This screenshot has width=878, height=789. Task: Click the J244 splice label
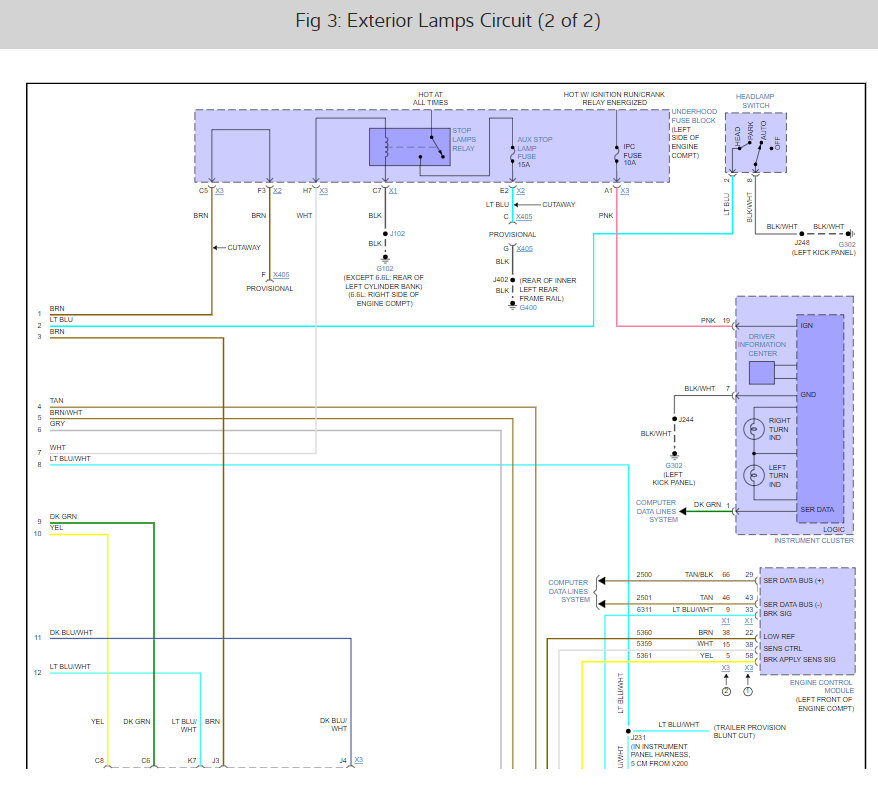point(686,419)
